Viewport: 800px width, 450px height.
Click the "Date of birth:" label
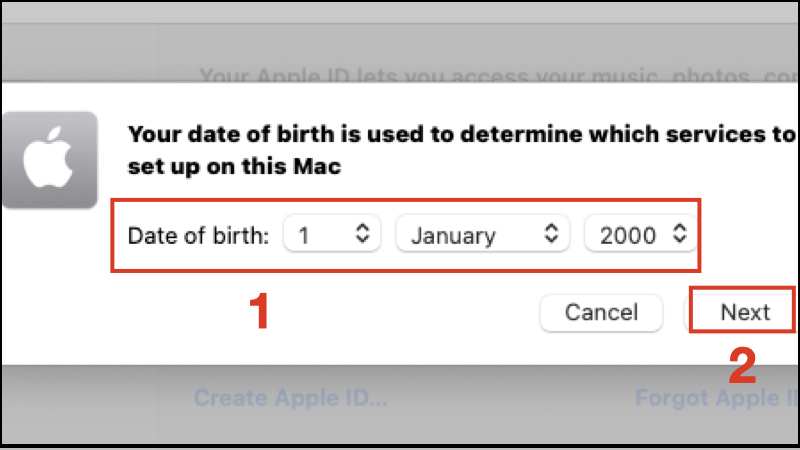click(x=198, y=236)
